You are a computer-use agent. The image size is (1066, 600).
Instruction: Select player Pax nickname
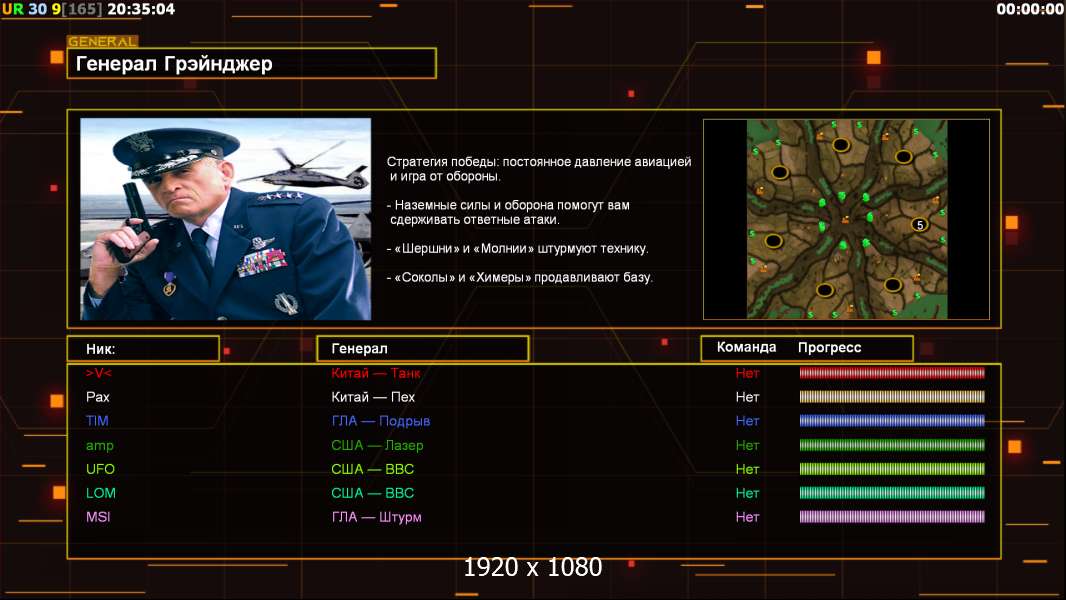(x=98, y=397)
